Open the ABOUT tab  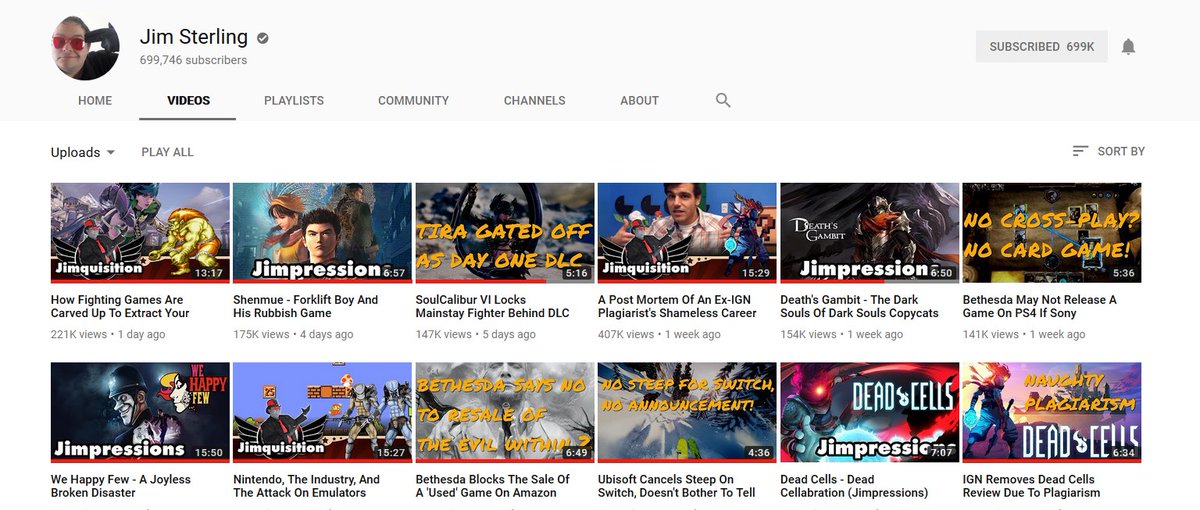(x=639, y=100)
